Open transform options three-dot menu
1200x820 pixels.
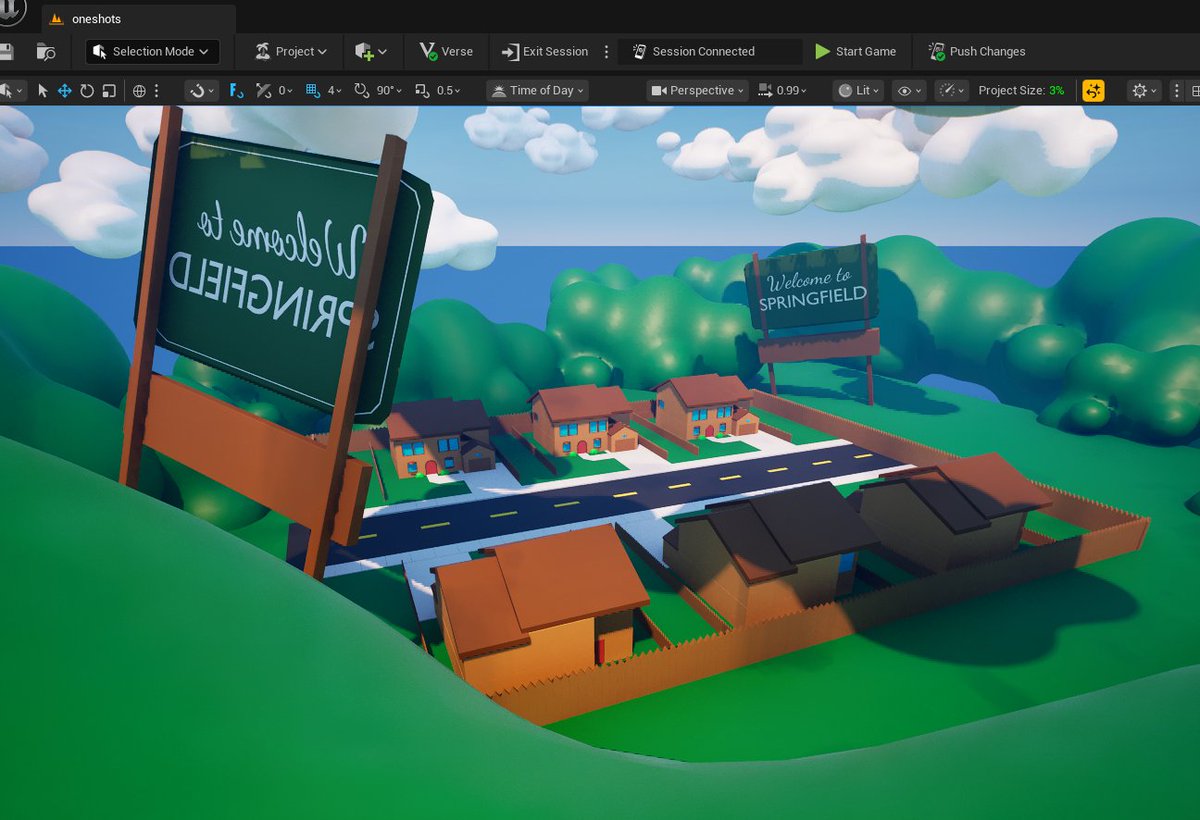(x=157, y=90)
